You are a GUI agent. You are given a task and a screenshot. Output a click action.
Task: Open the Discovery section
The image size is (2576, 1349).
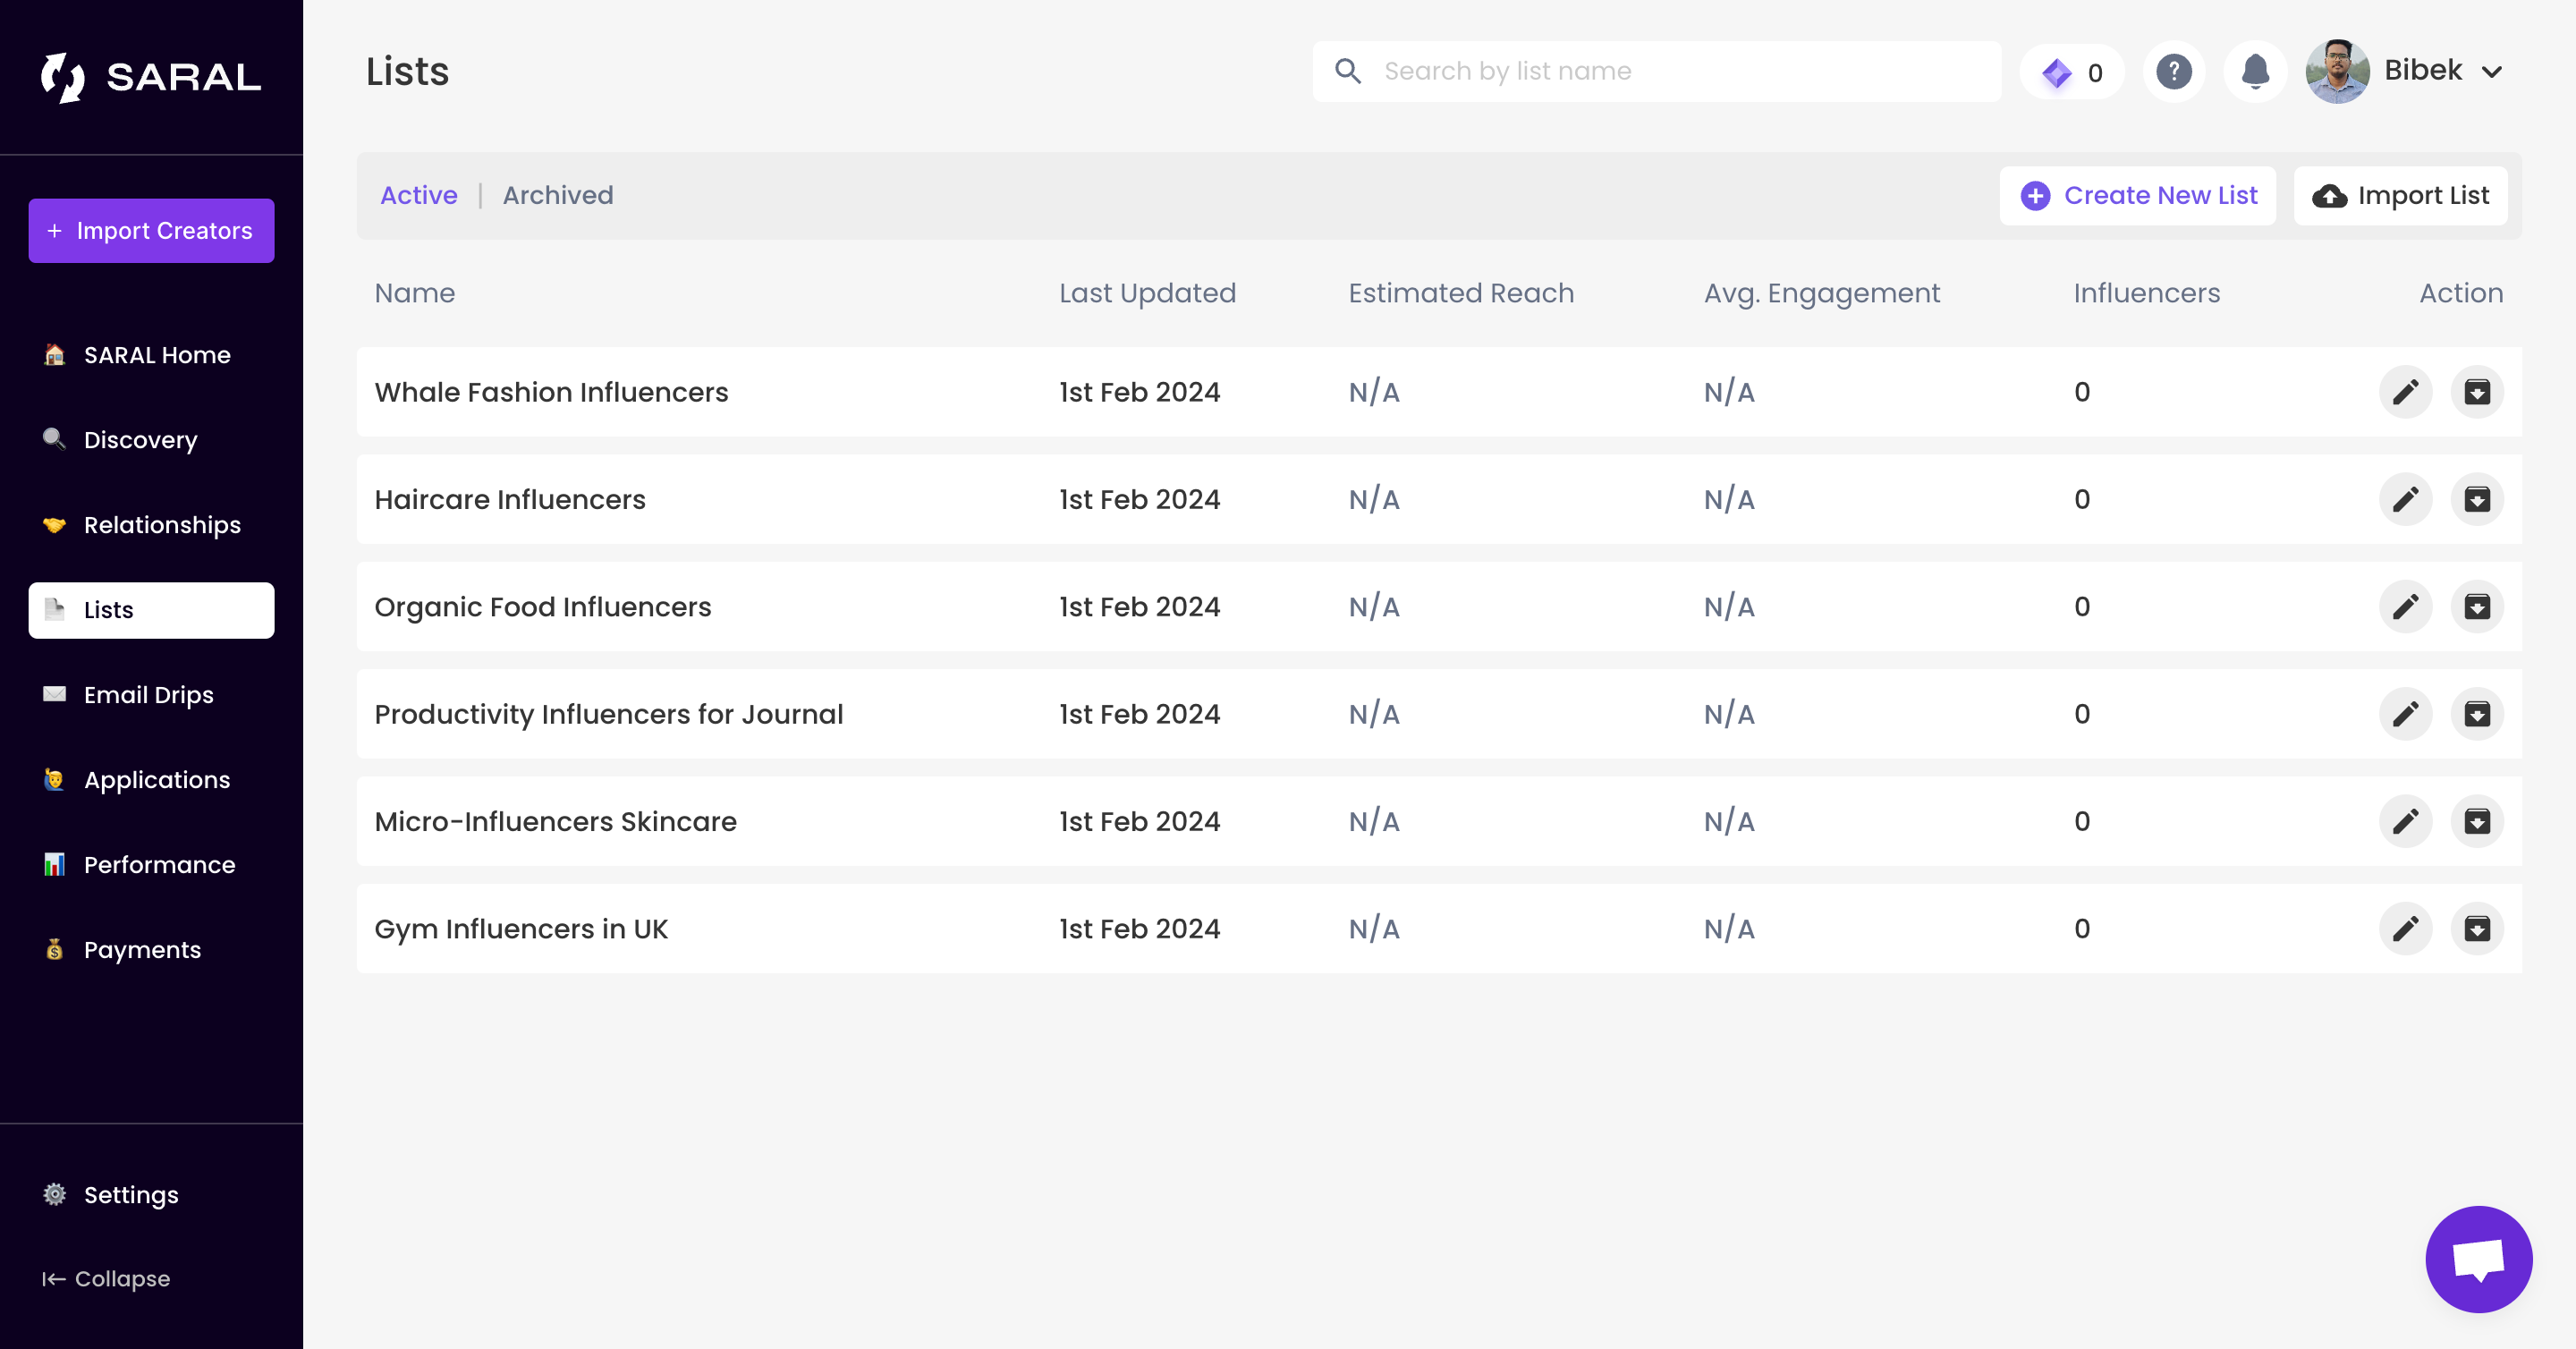140,439
